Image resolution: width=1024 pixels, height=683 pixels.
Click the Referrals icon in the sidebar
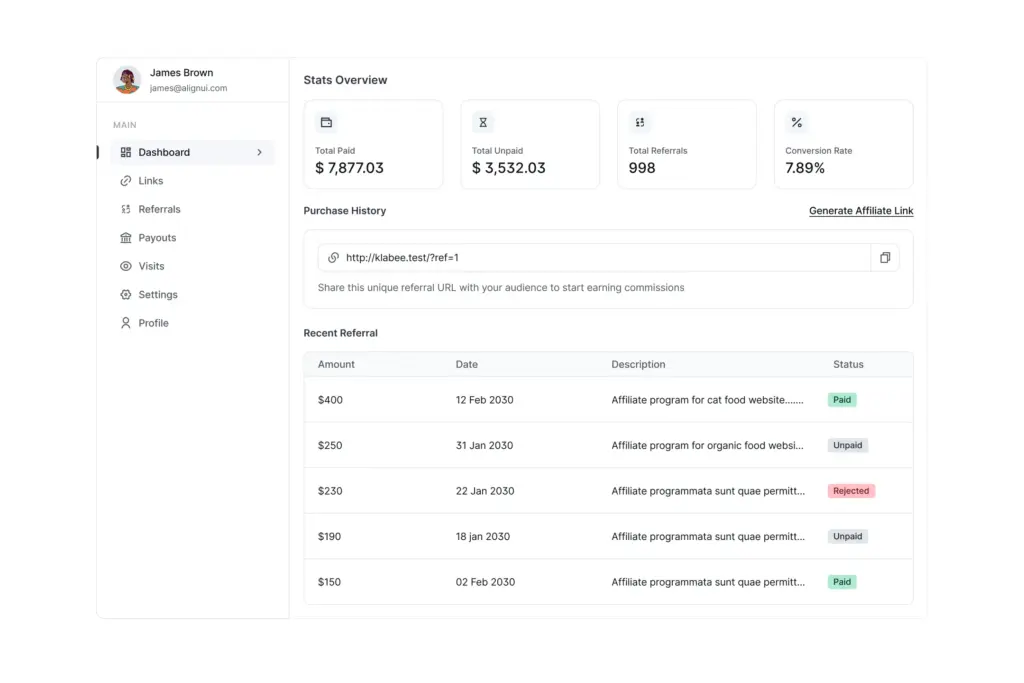click(x=124, y=209)
